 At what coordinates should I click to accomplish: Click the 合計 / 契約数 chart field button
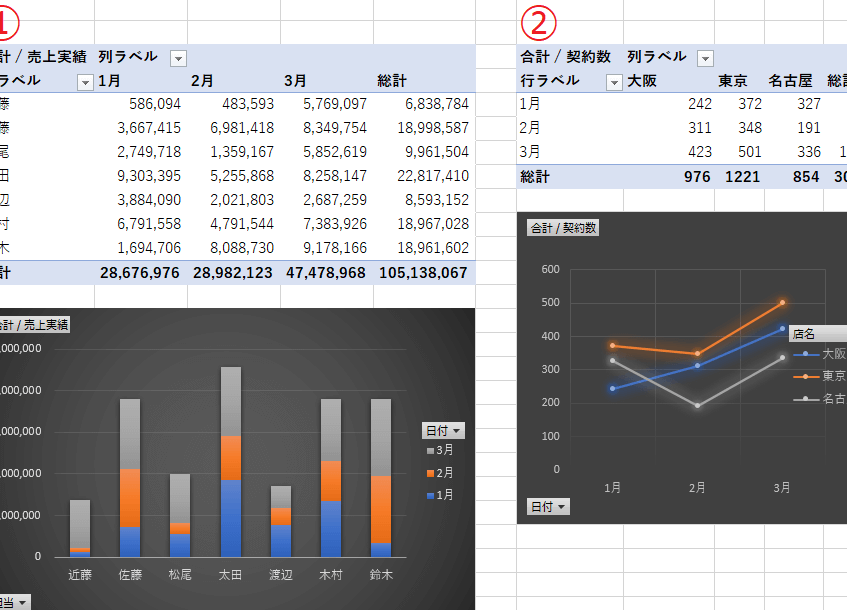point(563,228)
